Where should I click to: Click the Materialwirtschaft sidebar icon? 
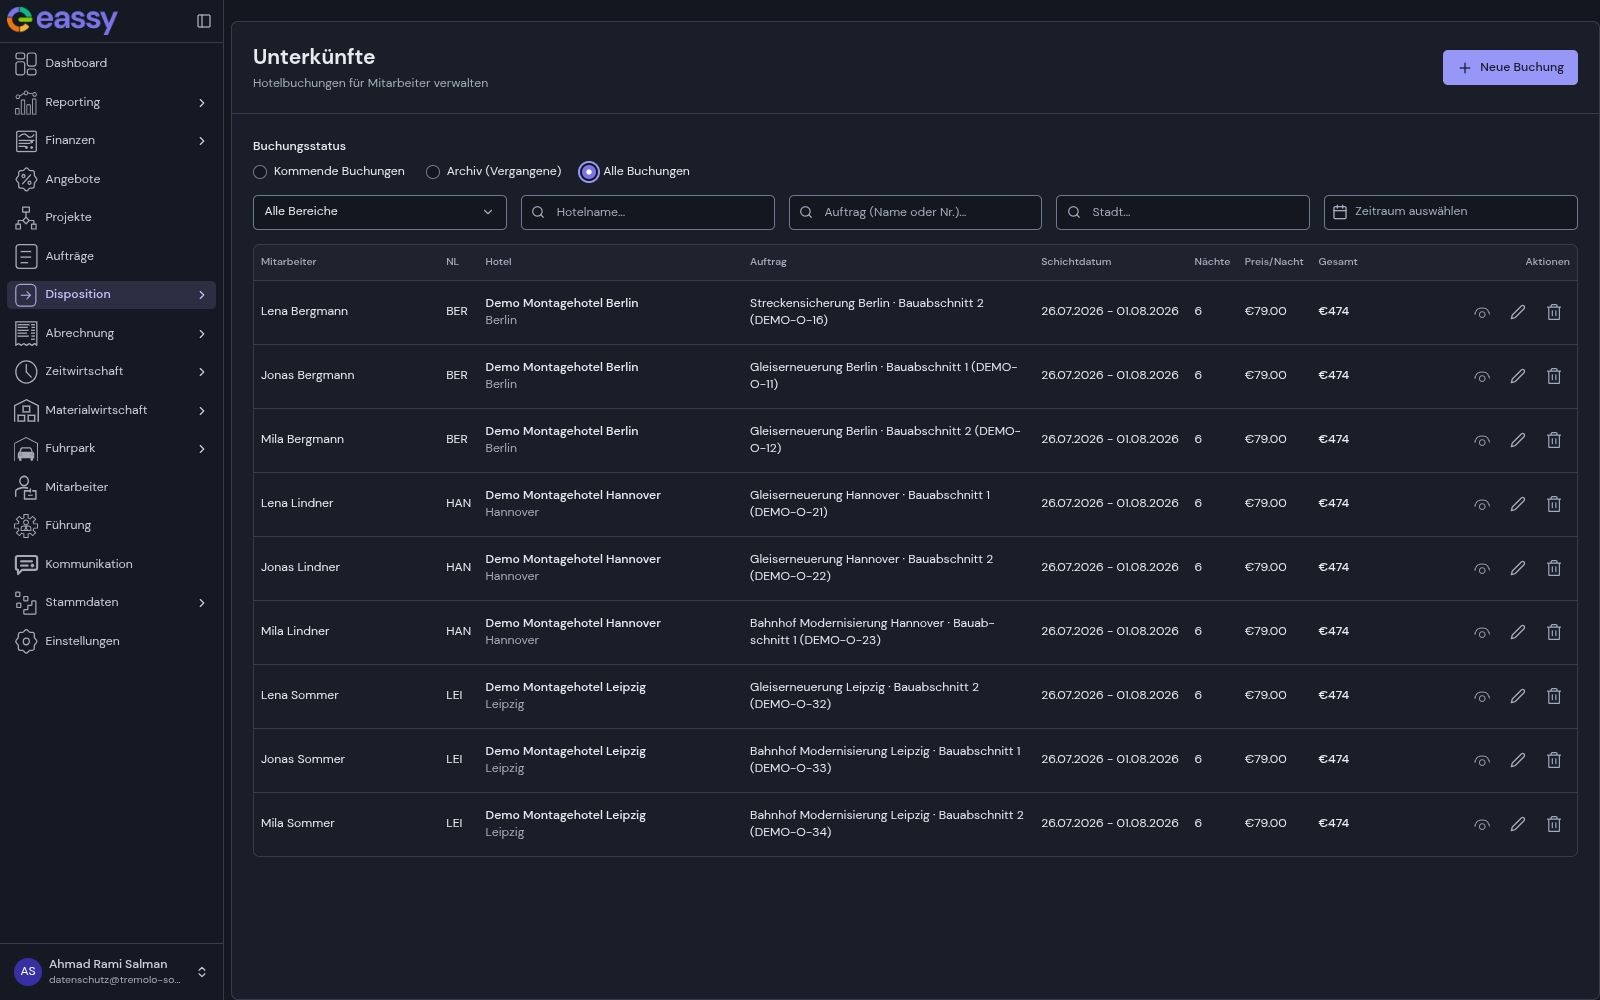coord(26,410)
